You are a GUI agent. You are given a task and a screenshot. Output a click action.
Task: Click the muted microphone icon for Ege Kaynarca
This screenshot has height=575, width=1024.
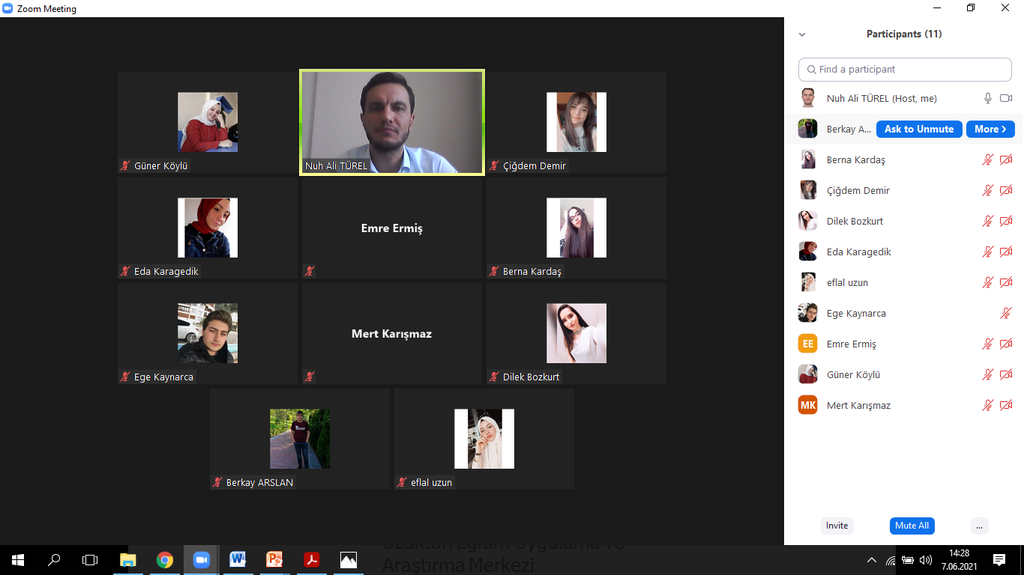click(x=1006, y=314)
